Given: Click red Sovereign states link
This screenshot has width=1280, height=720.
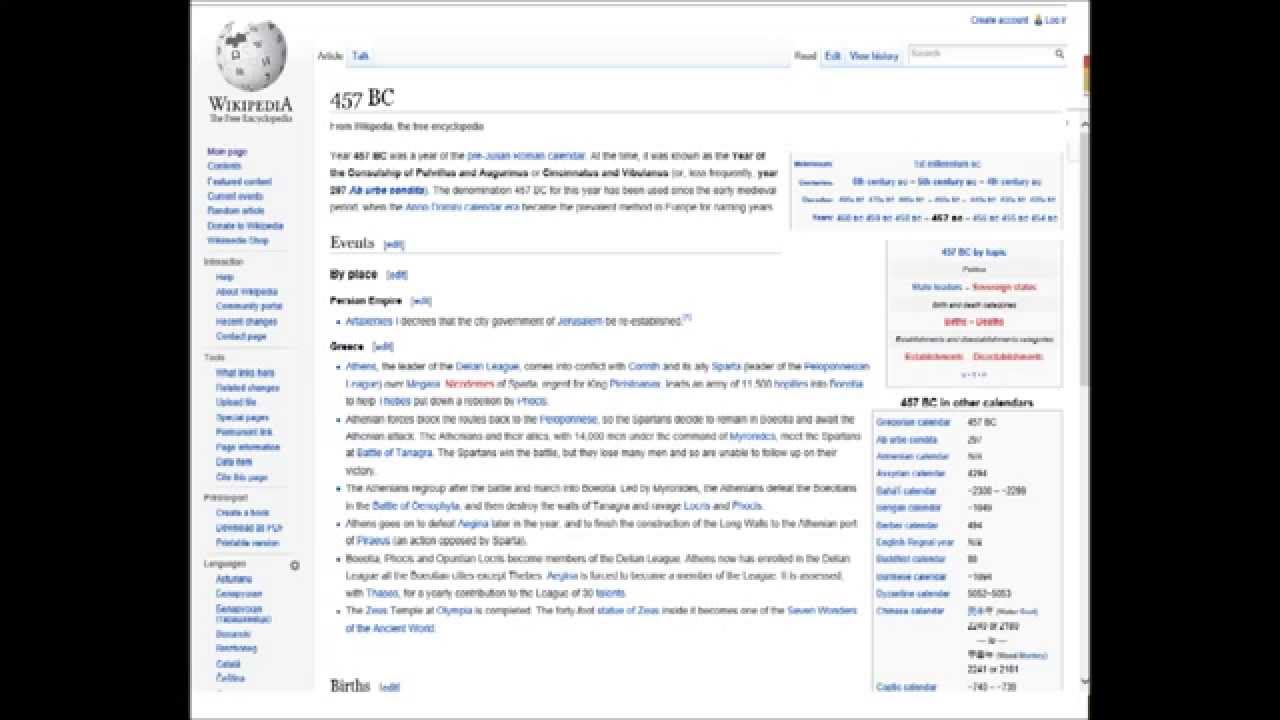Looking at the screenshot, I should coord(1005,288).
